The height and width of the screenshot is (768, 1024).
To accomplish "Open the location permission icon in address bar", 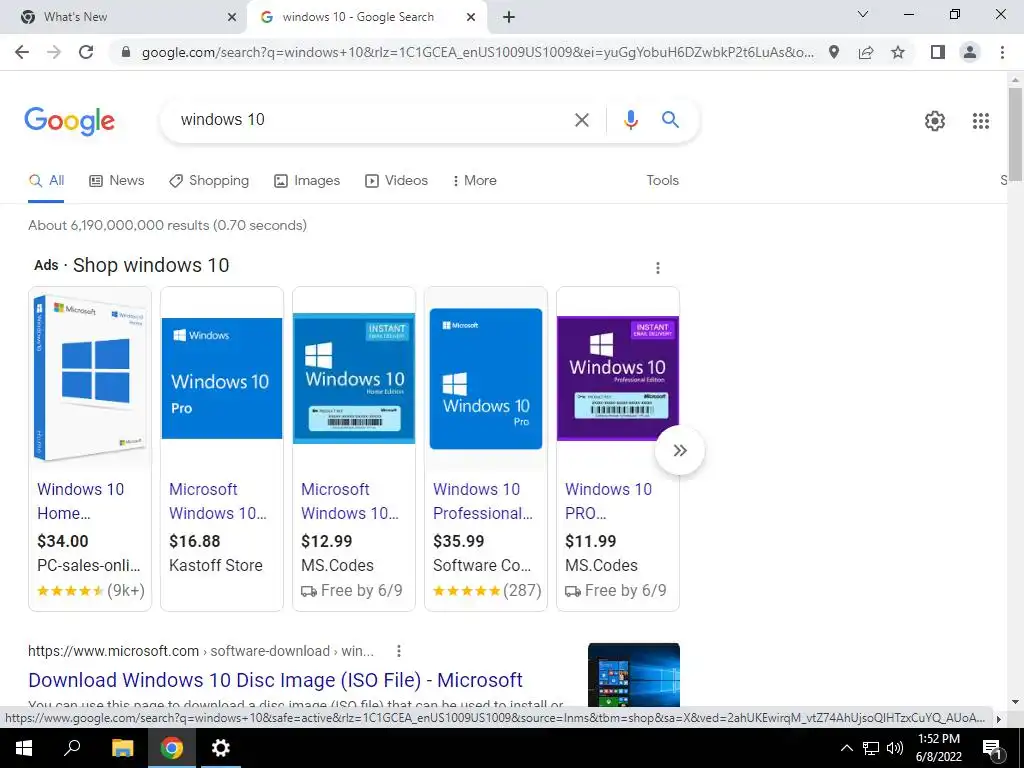I will 834,52.
